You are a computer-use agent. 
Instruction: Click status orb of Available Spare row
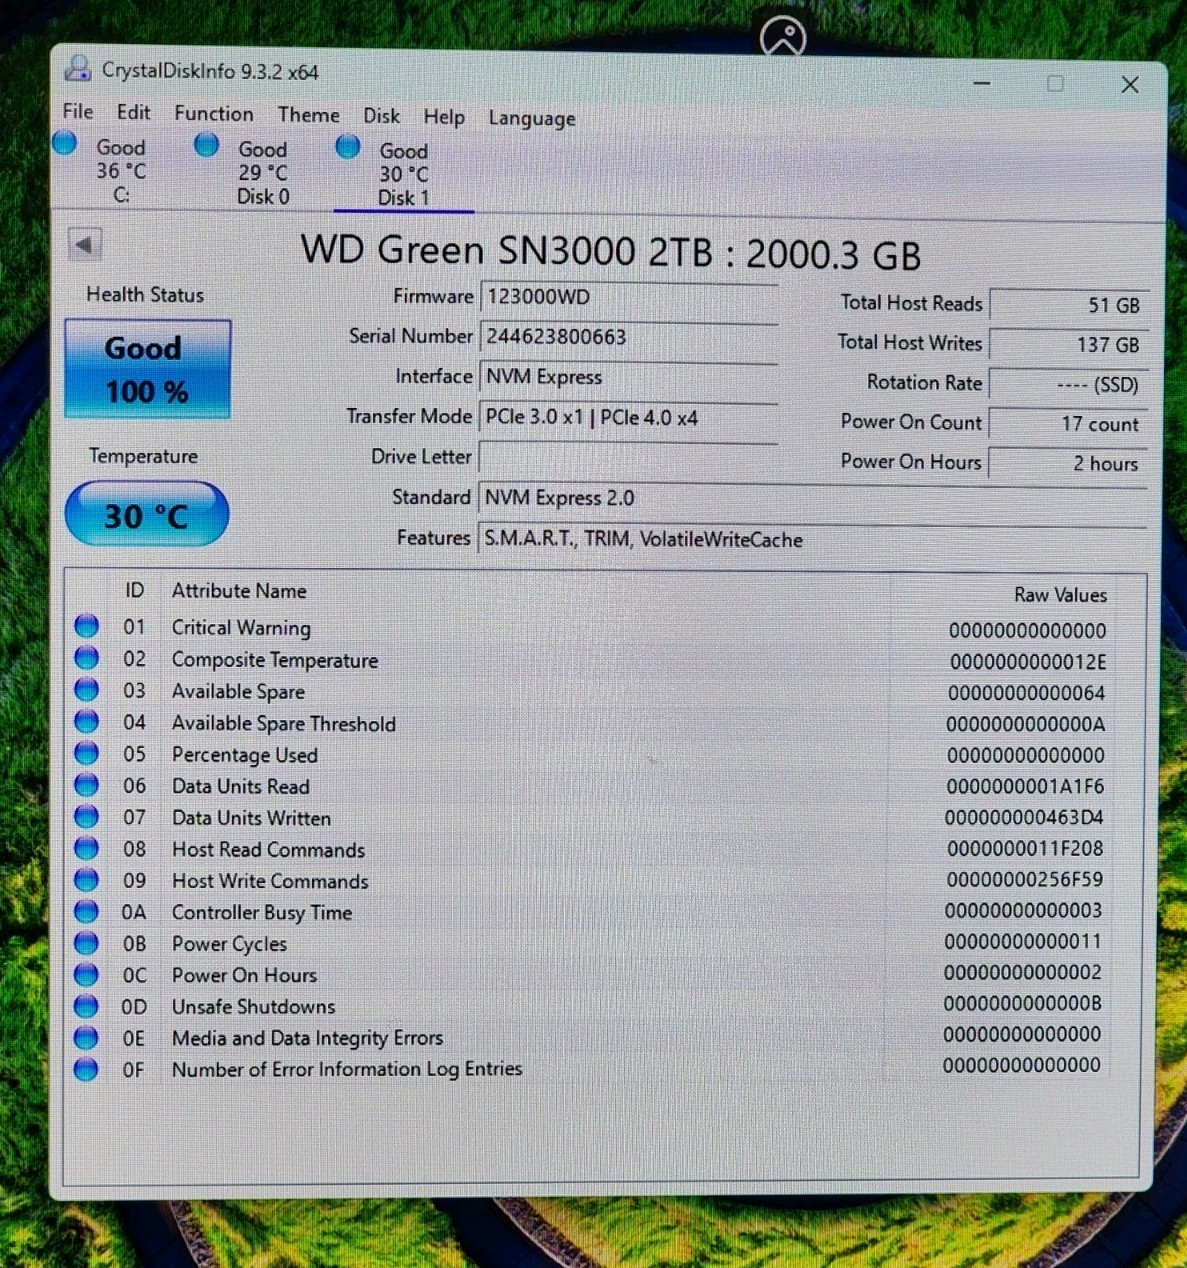pyautogui.click(x=87, y=689)
